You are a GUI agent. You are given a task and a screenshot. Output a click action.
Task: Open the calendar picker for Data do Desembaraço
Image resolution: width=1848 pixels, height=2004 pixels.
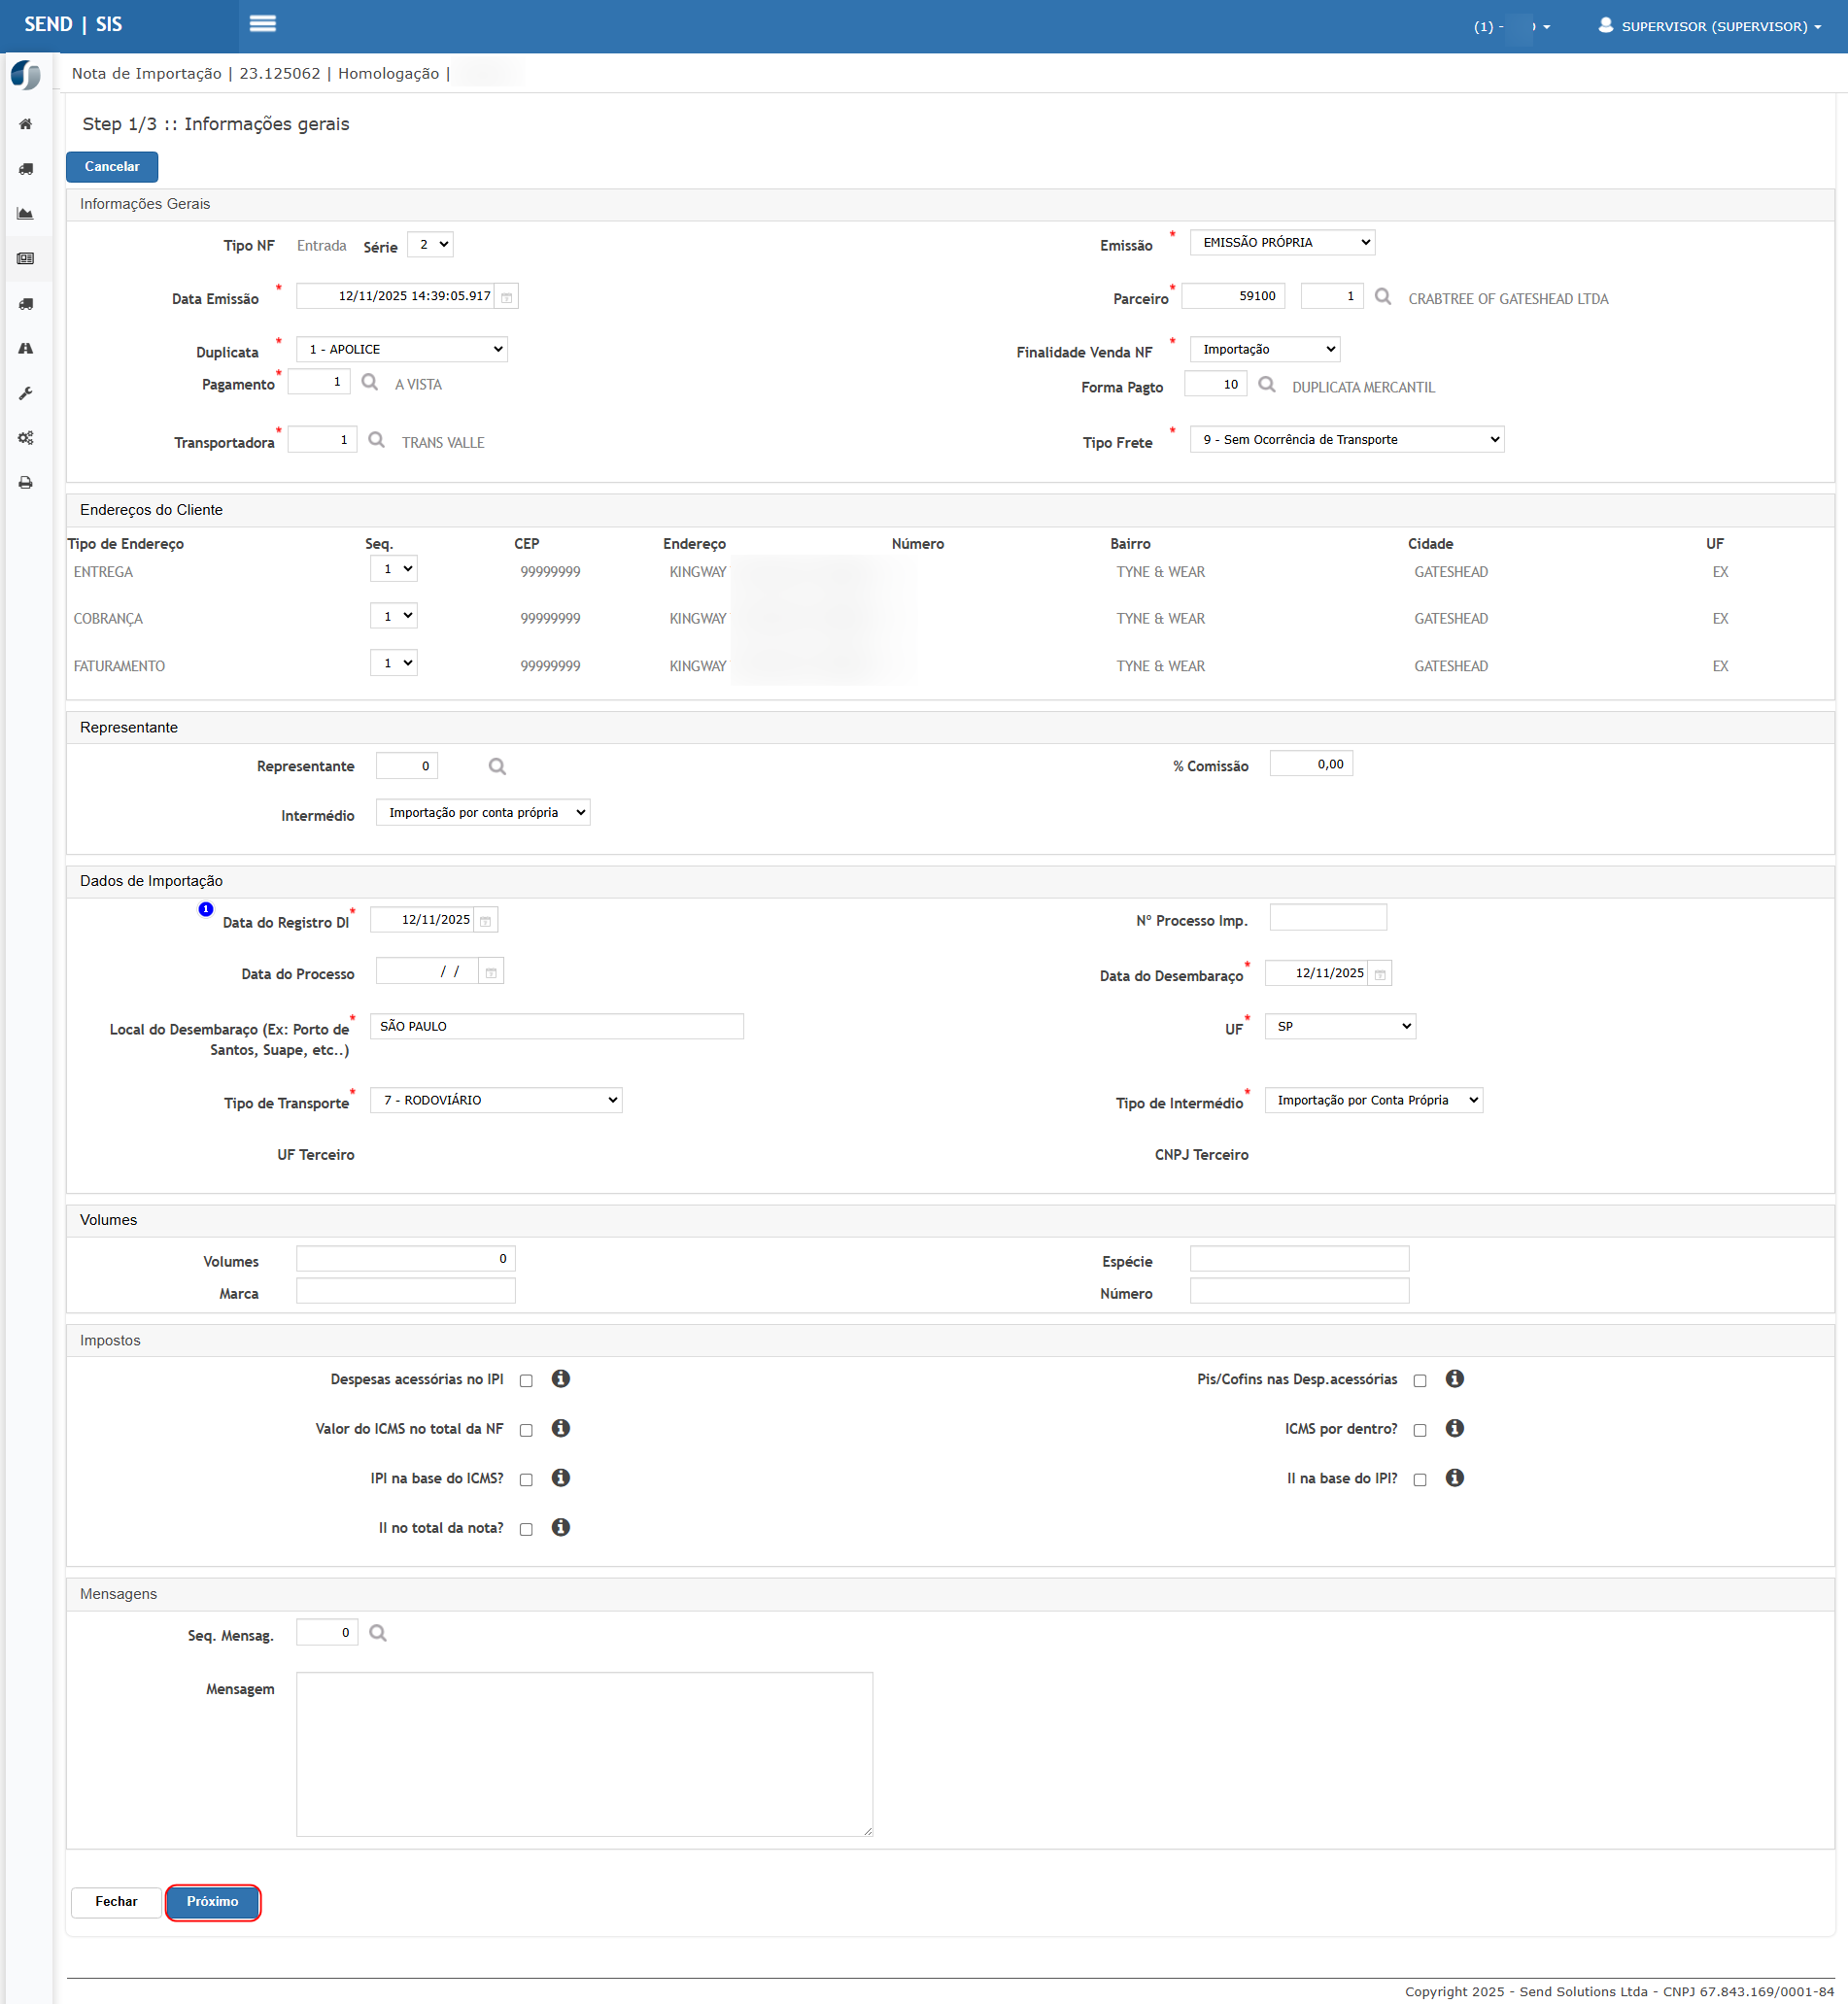pyautogui.click(x=1379, y=974)
